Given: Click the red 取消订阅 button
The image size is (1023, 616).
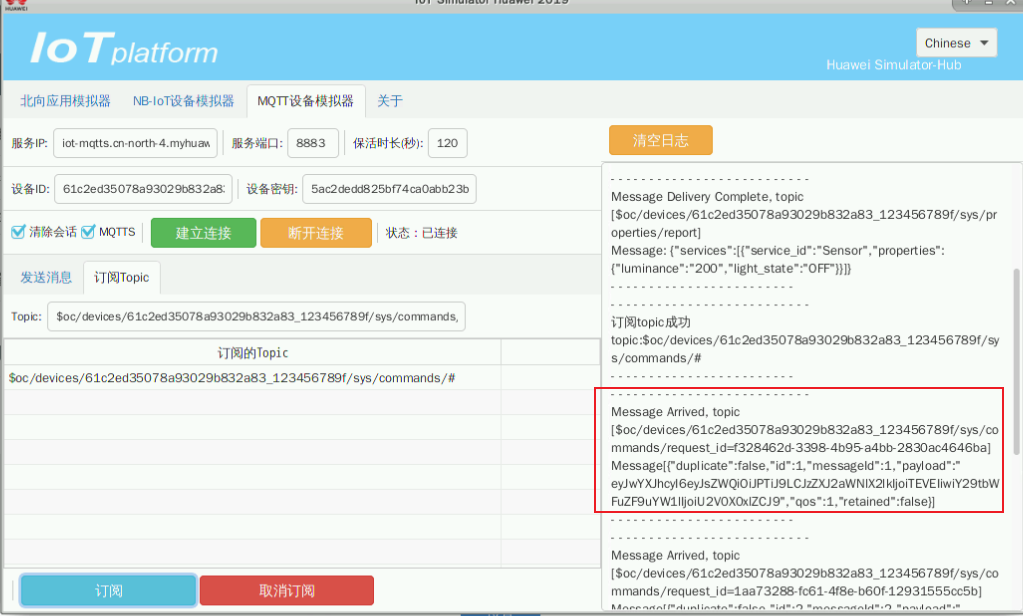Looking at the screenshot, I should 287,591.
